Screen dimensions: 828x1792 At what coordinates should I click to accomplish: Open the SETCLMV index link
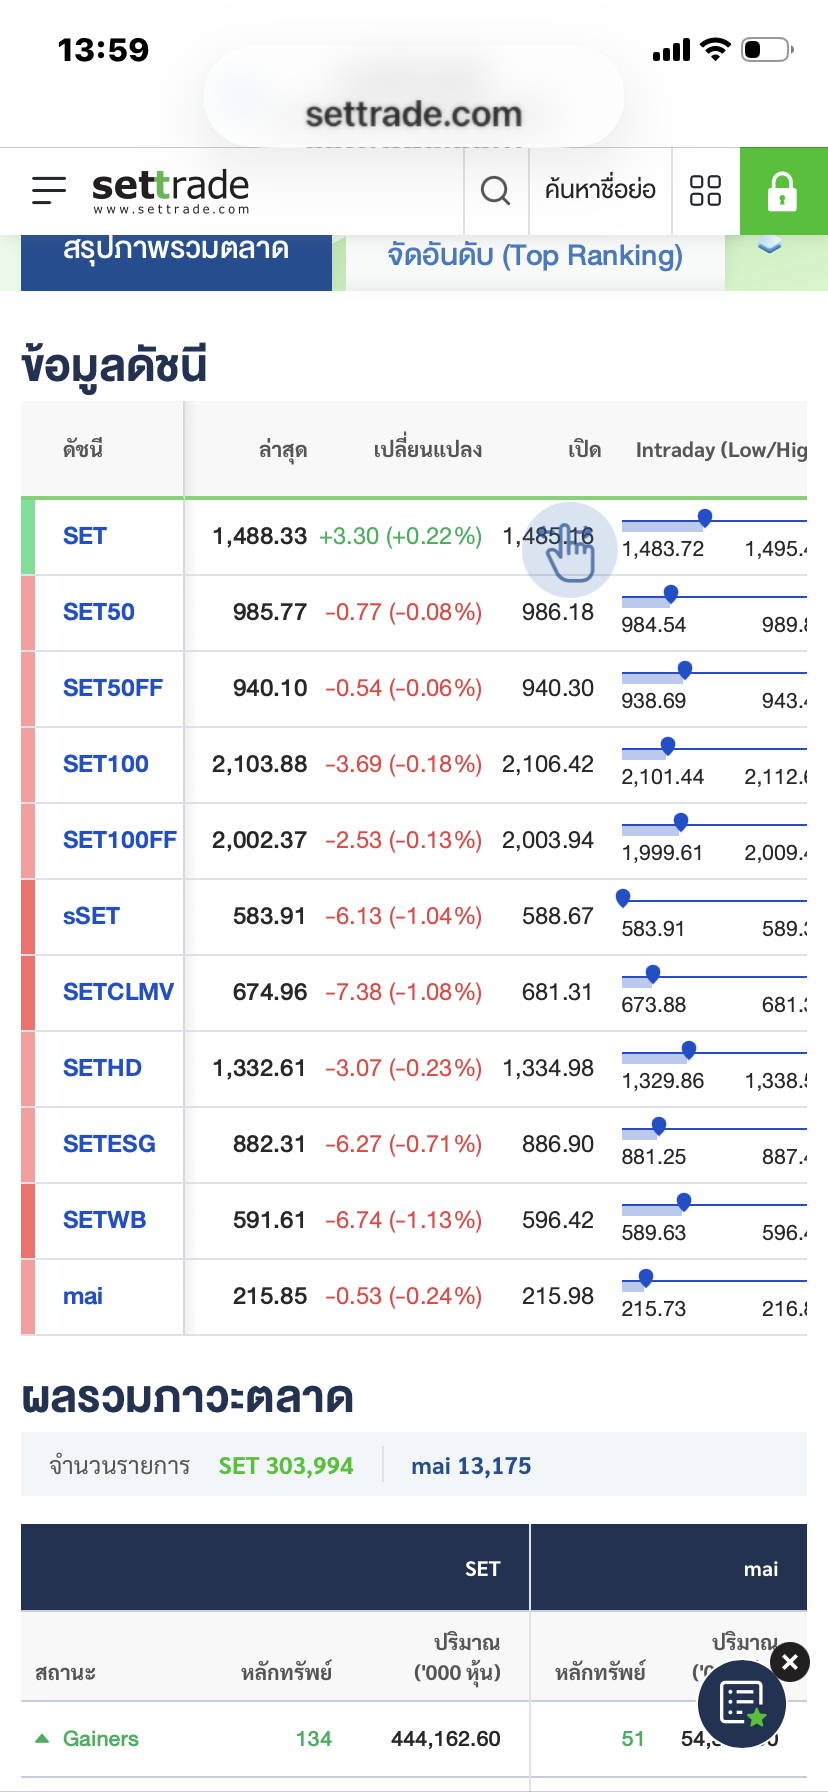[x=118, y=993]
